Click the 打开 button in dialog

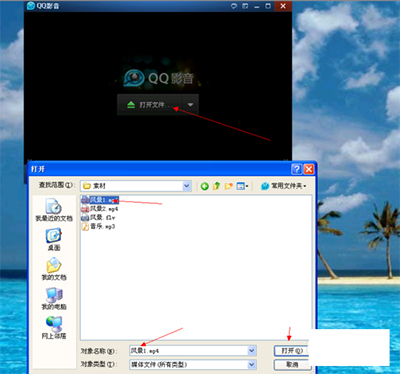tap(292, 351)
